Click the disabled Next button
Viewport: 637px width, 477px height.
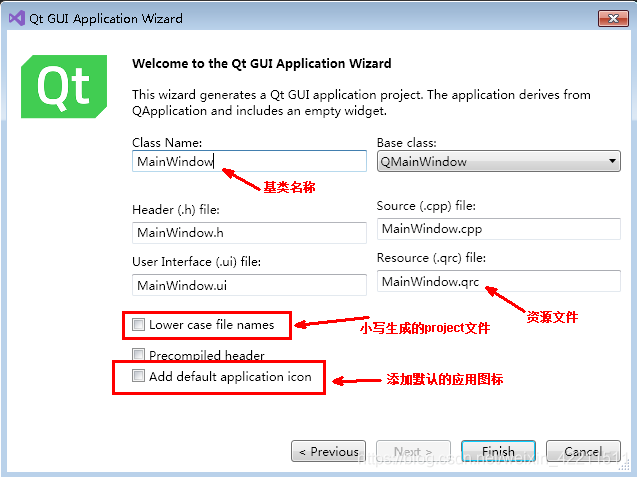(413, 451)
